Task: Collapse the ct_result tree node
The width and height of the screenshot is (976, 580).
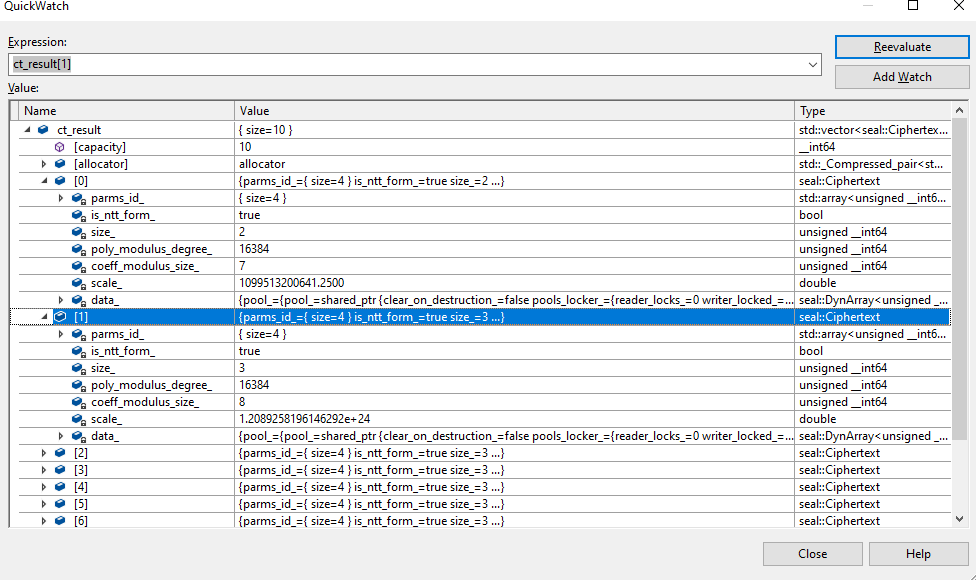Action: 27,129
